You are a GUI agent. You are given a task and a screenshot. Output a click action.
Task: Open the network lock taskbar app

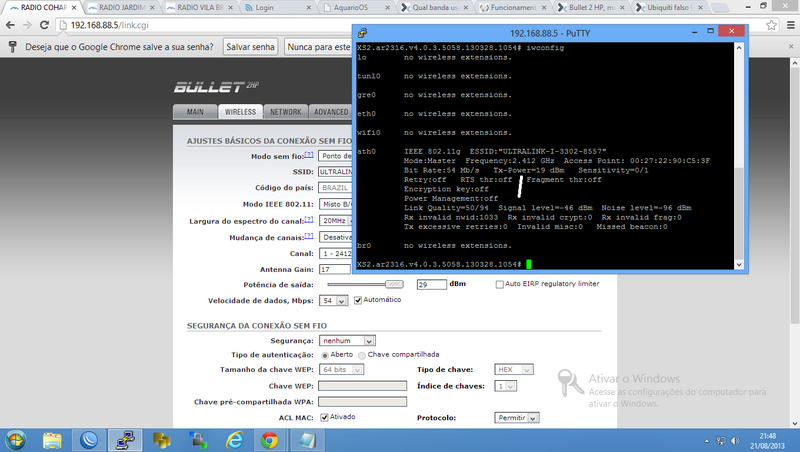198,440
